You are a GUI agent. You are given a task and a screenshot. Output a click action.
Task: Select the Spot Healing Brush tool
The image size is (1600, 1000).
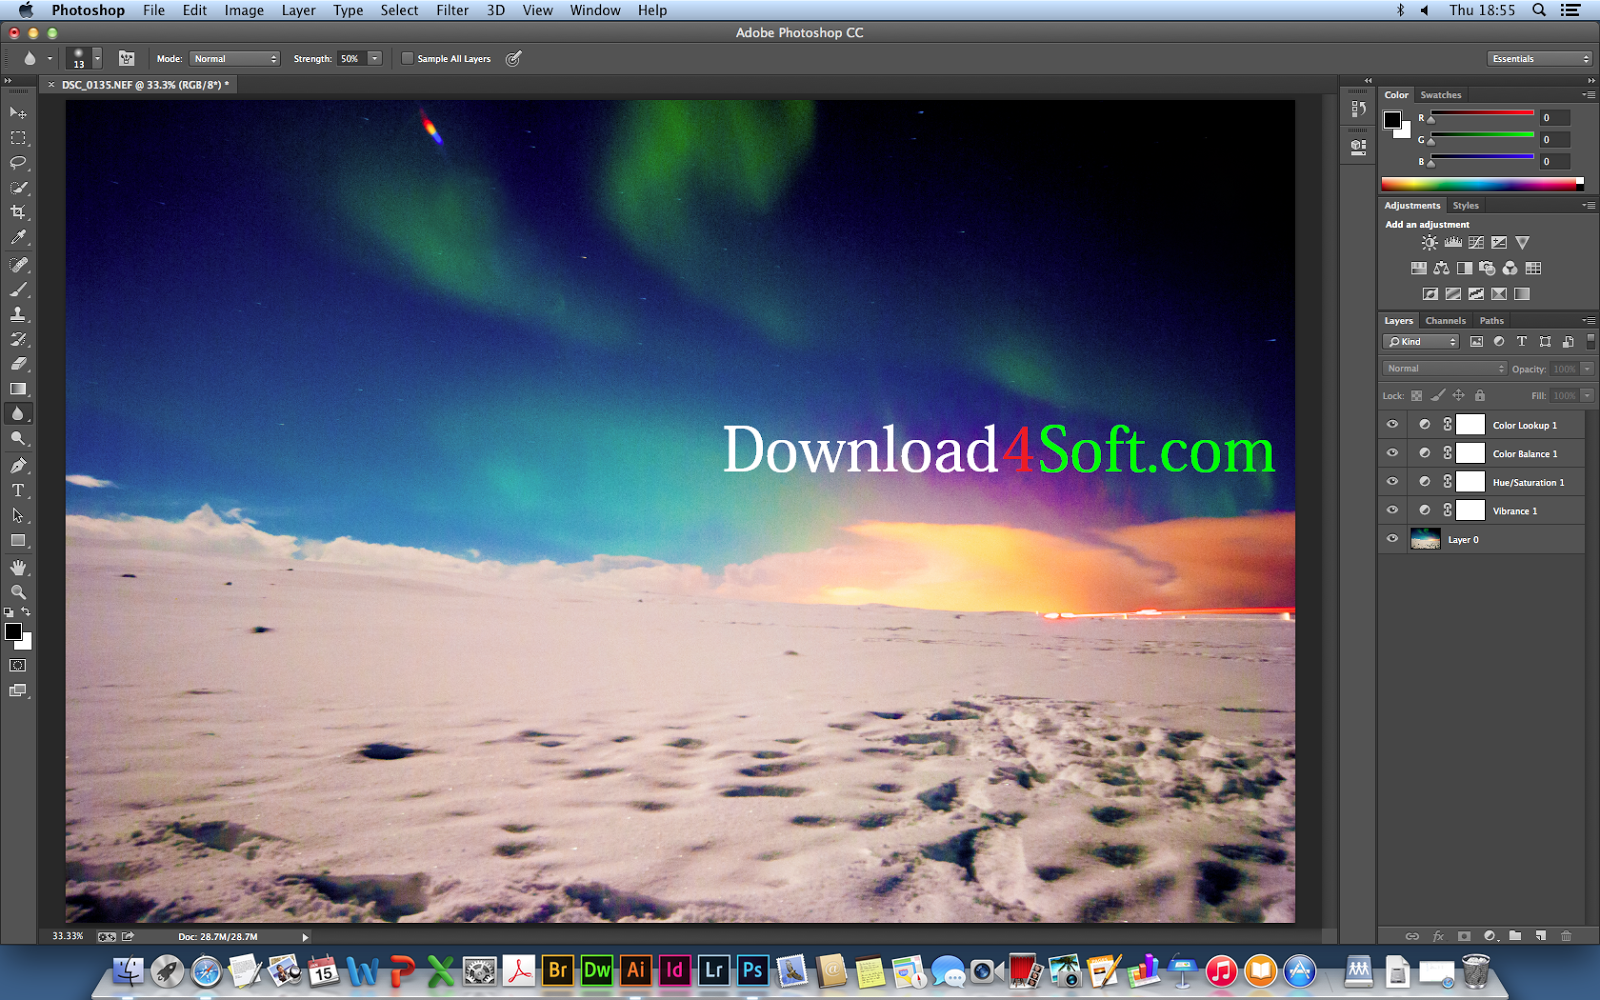(x=18, y=265)
